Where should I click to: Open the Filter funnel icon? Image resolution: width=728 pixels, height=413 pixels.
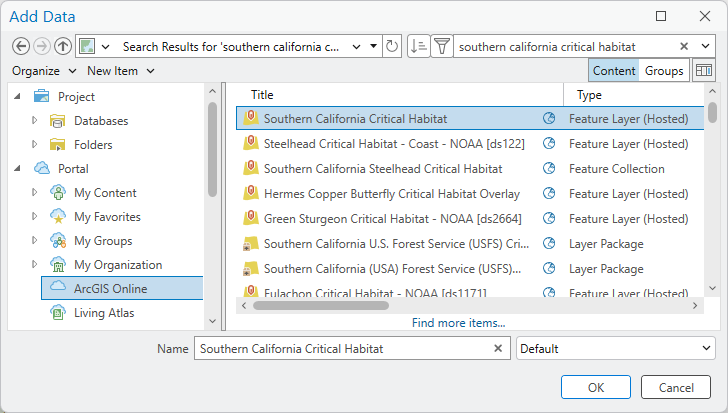point(442,46)
